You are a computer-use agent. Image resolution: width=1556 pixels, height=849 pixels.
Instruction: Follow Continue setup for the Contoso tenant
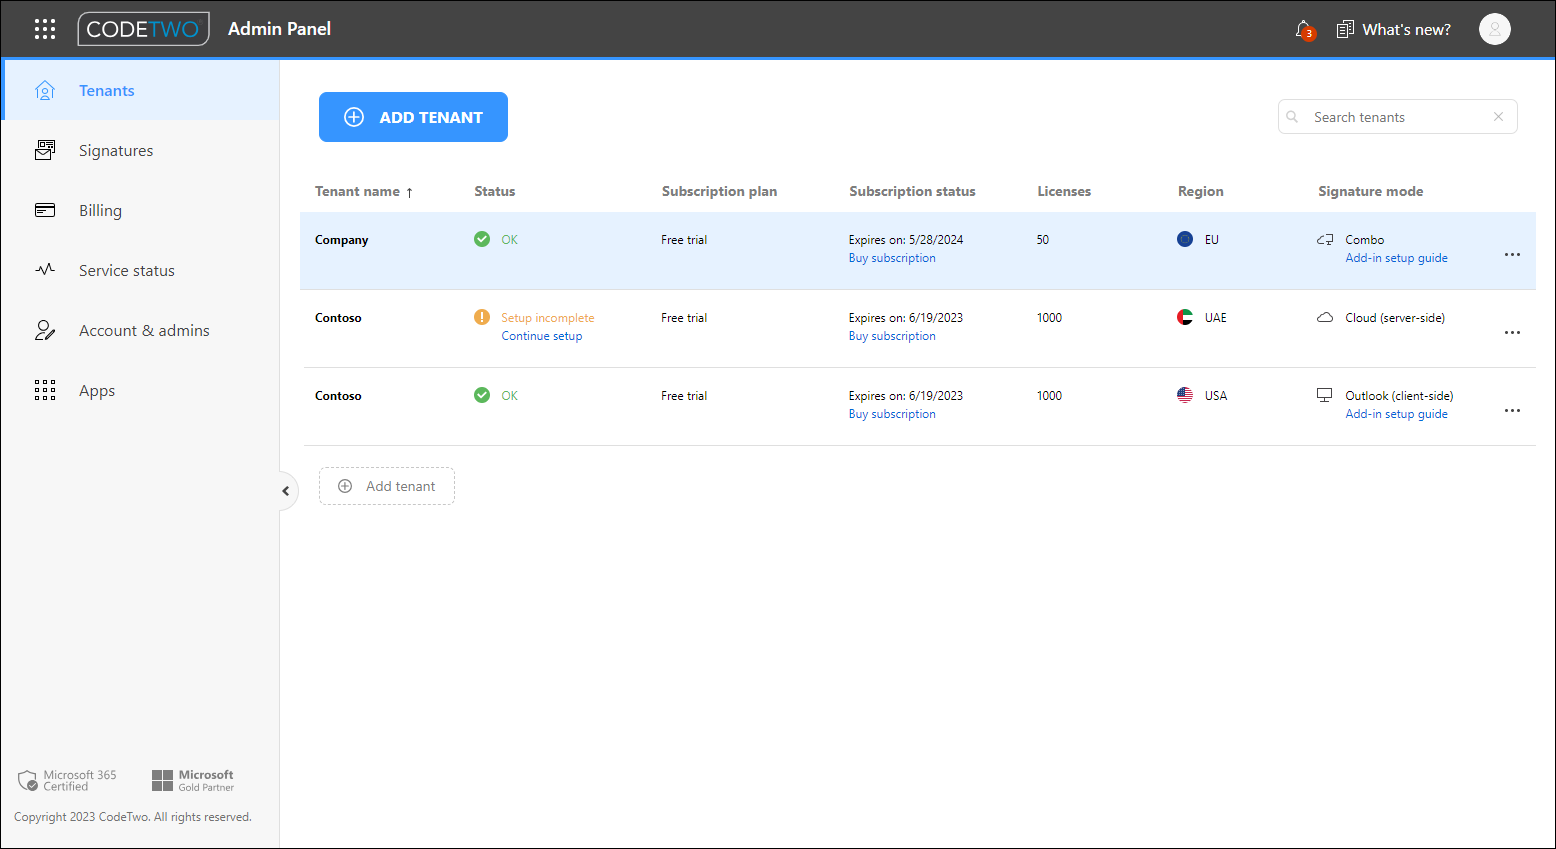tap(541, 336)
